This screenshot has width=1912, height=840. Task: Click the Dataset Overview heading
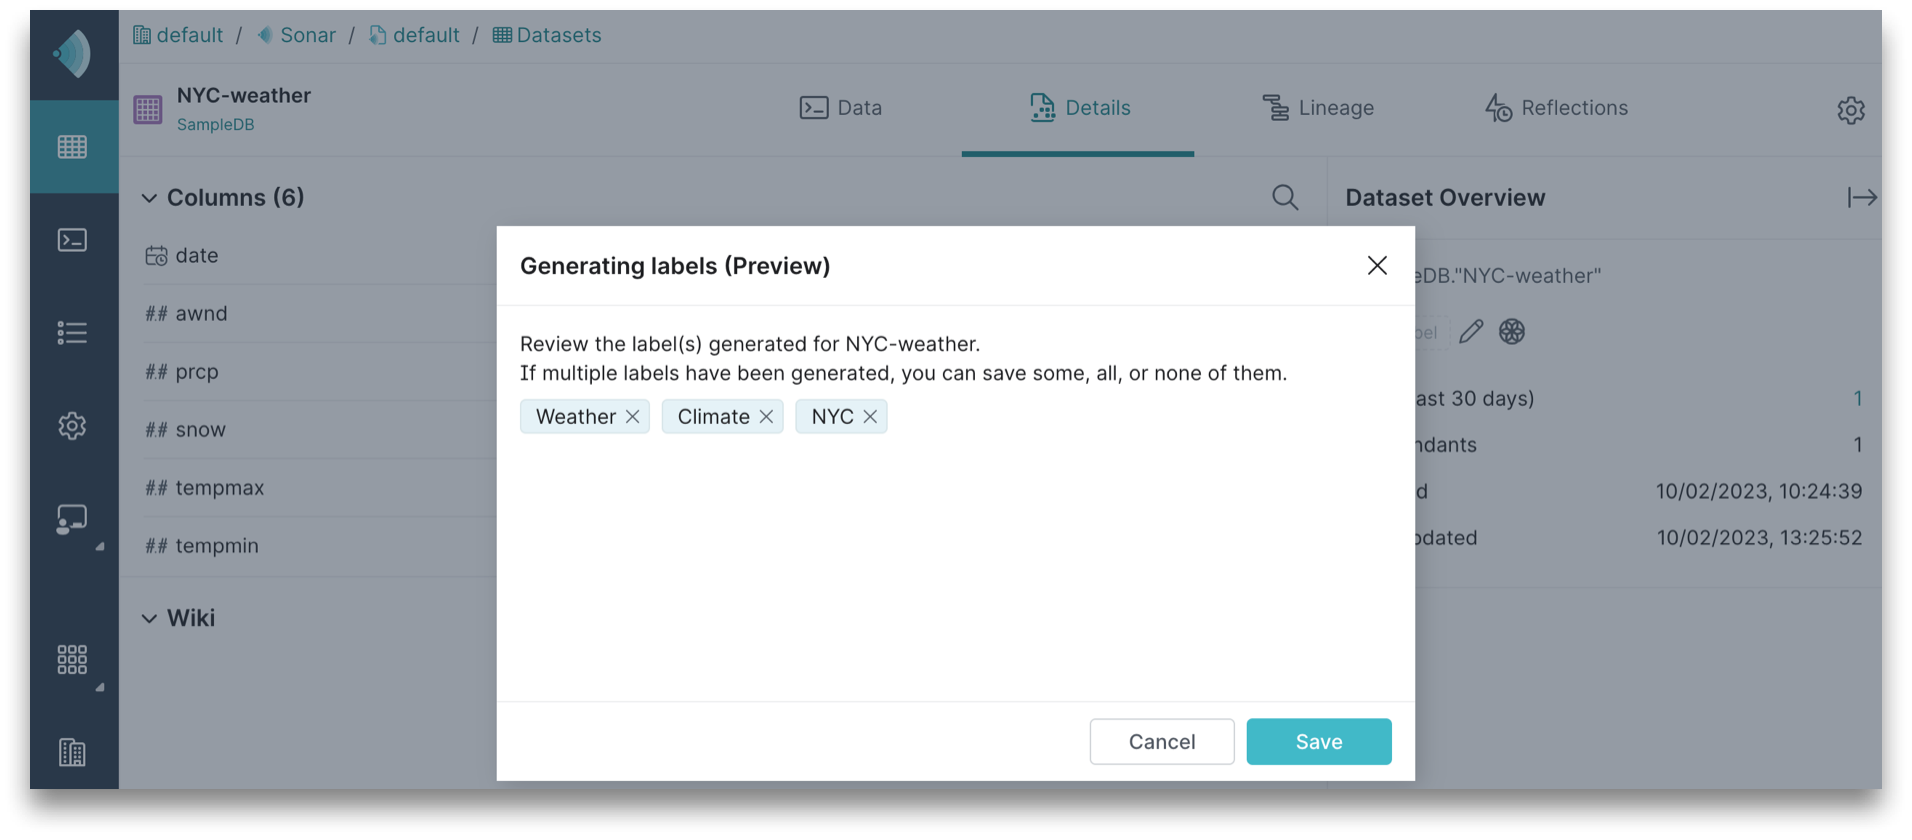pyautogui.click(x=1445, y=198)
